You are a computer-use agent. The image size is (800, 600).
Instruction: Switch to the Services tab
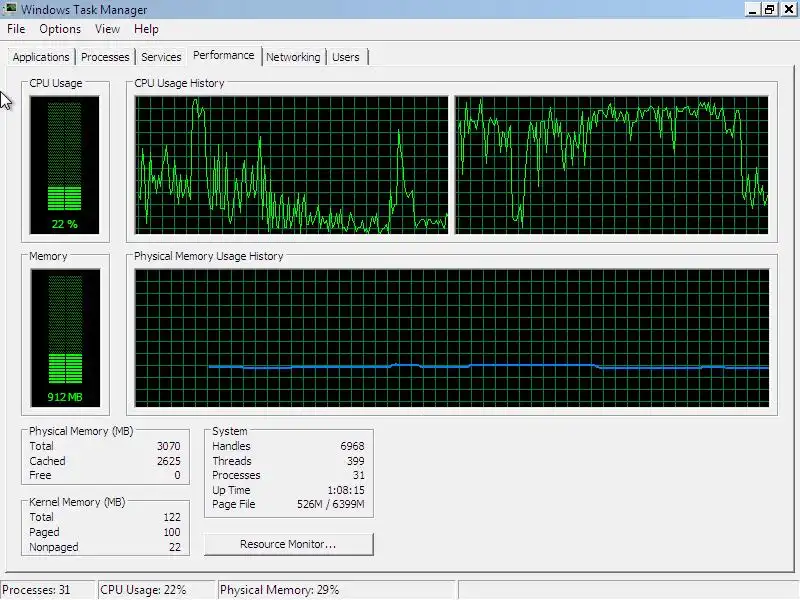click(161, 57)
